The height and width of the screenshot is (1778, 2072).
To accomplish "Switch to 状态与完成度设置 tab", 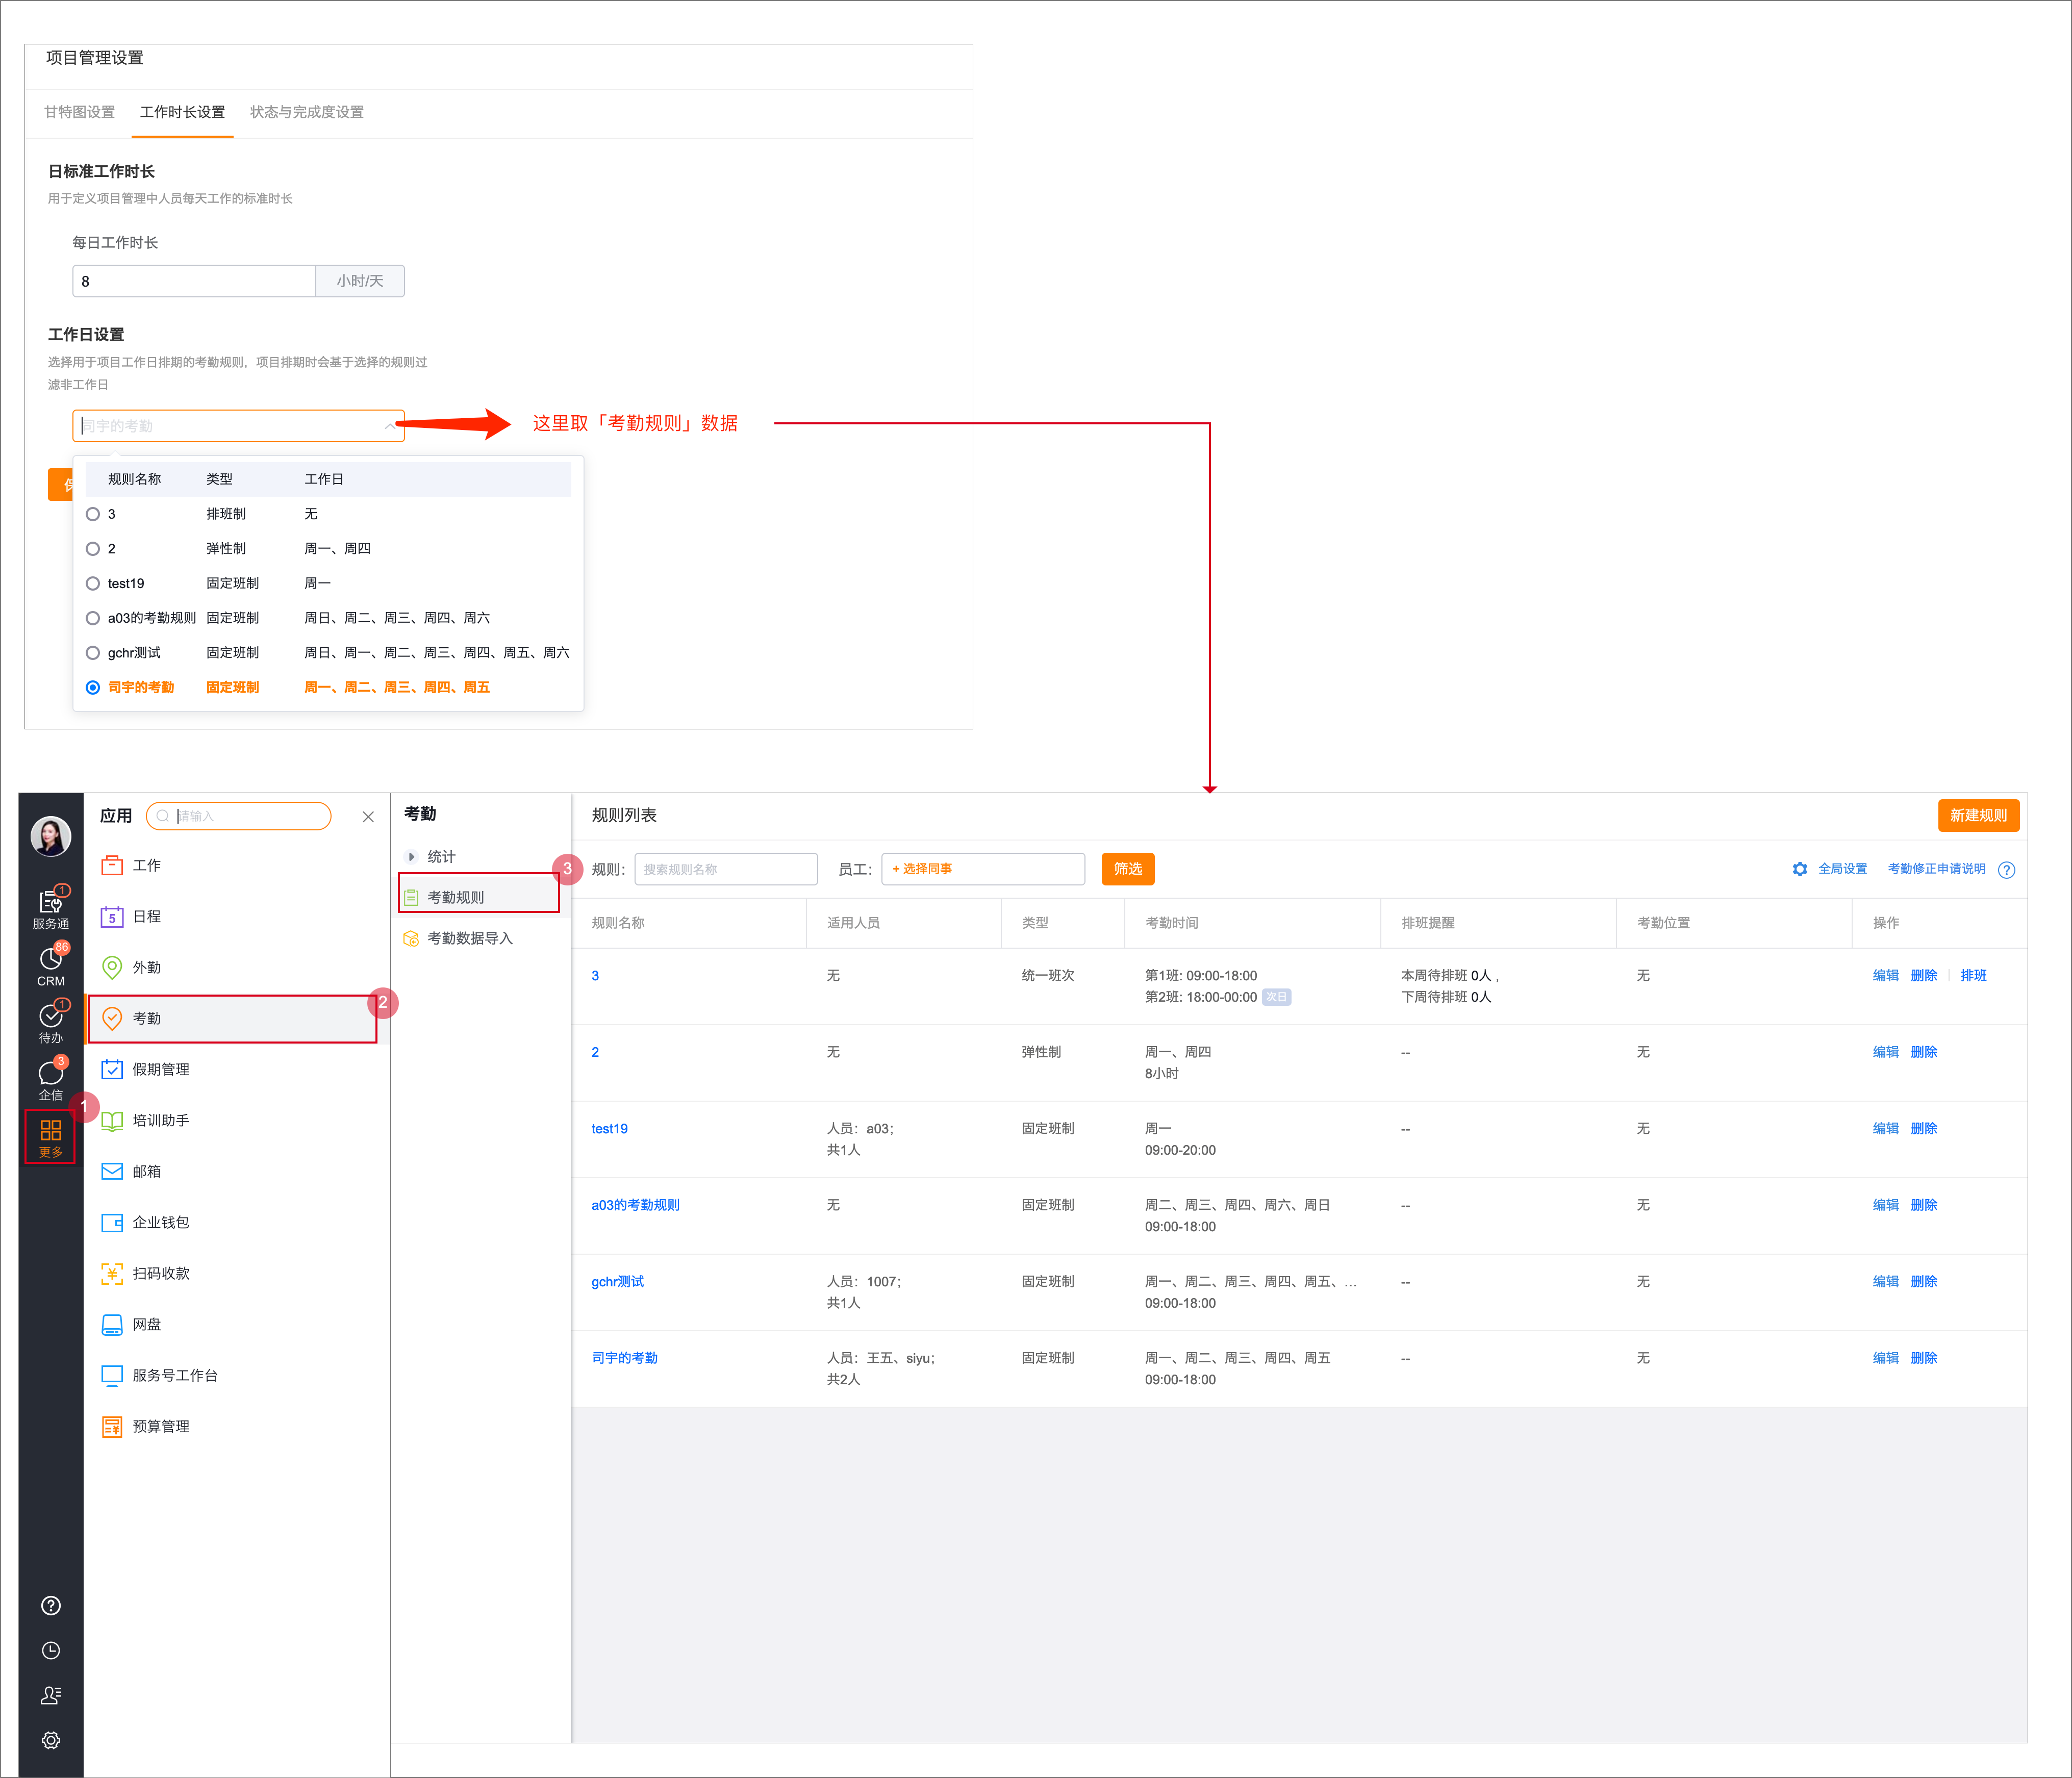I will [306, 112].
